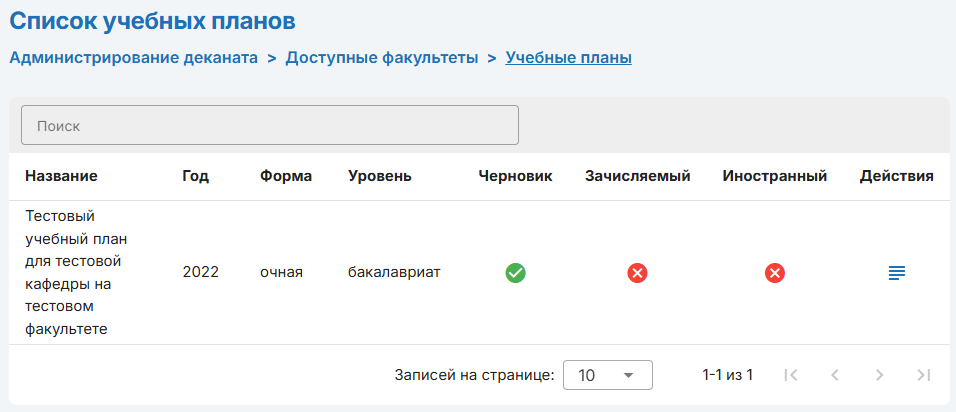The image size is (956, 412).
Task: Go to the next page of records
Action: pos(879,375)
